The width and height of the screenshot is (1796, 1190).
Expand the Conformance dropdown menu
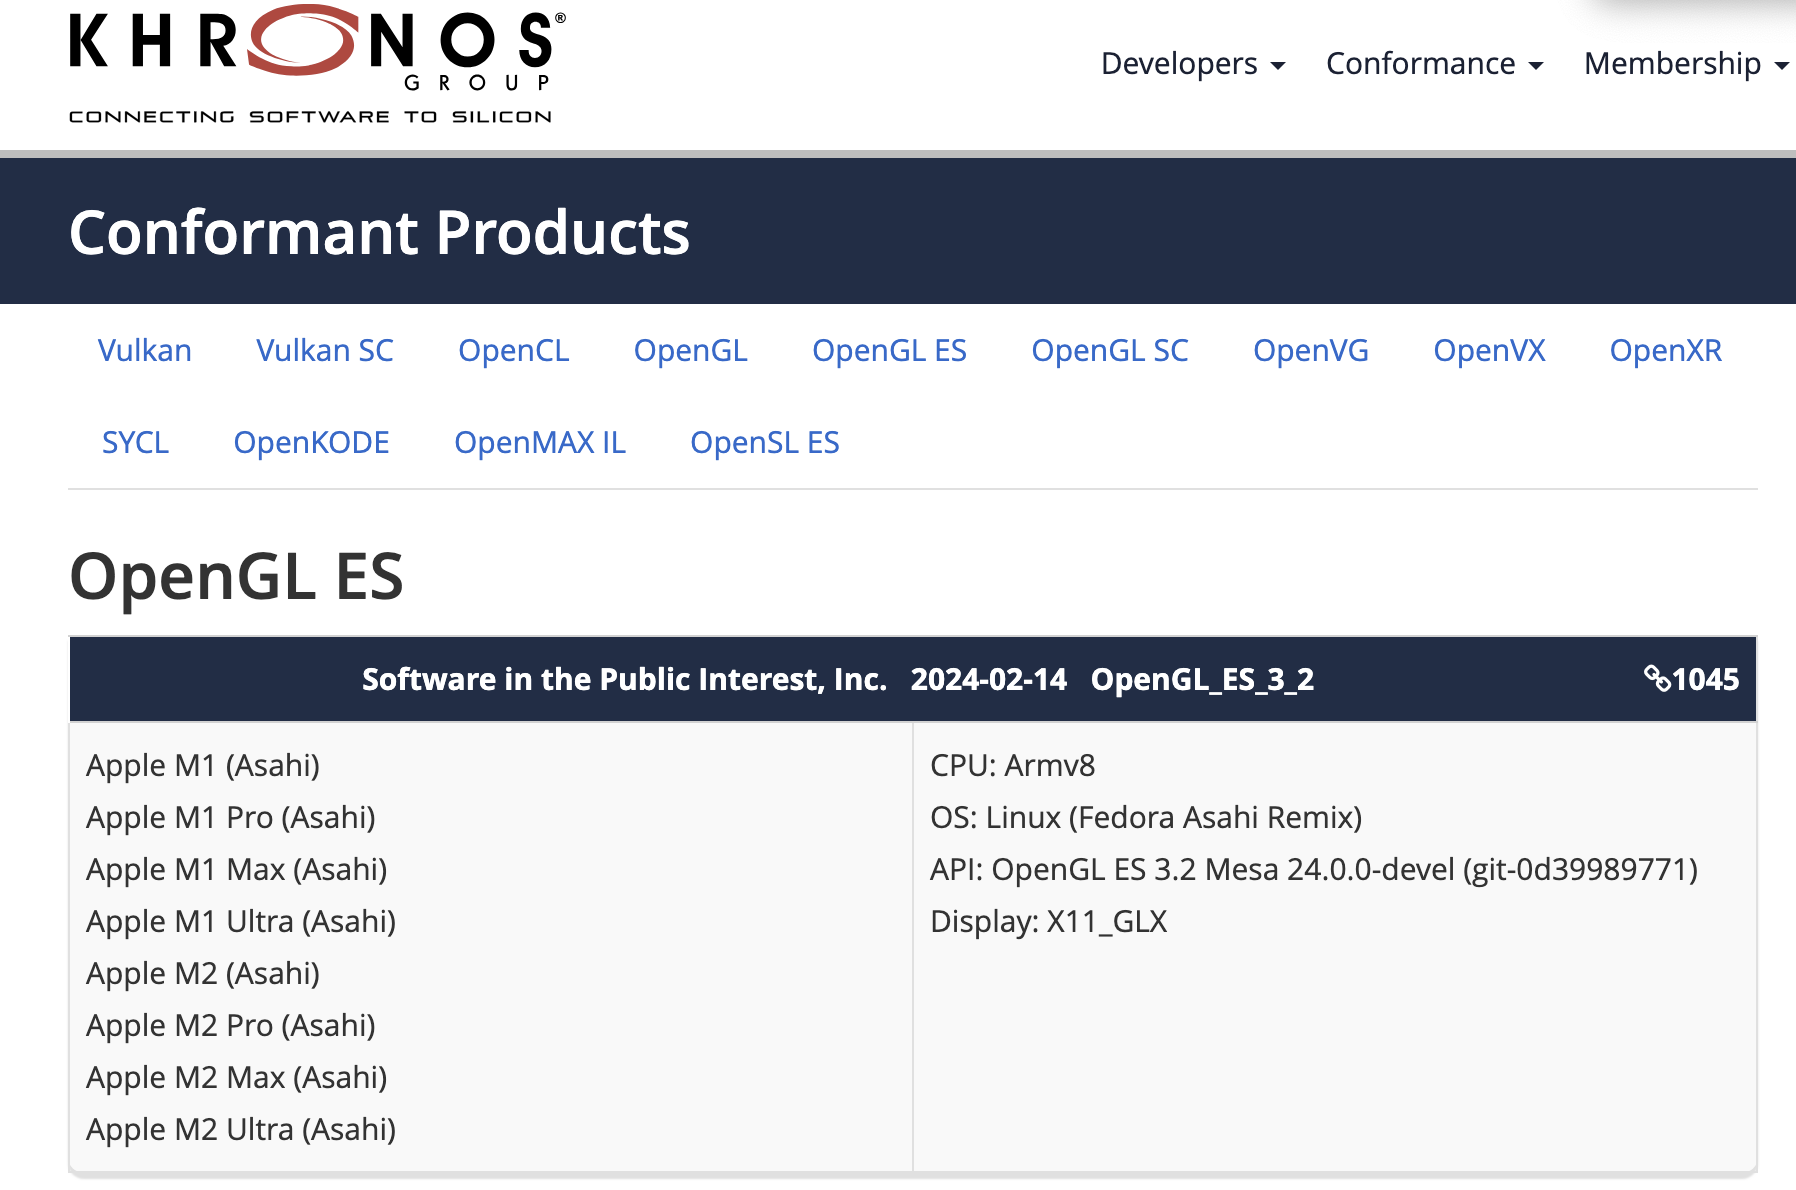pos(1434,63)
